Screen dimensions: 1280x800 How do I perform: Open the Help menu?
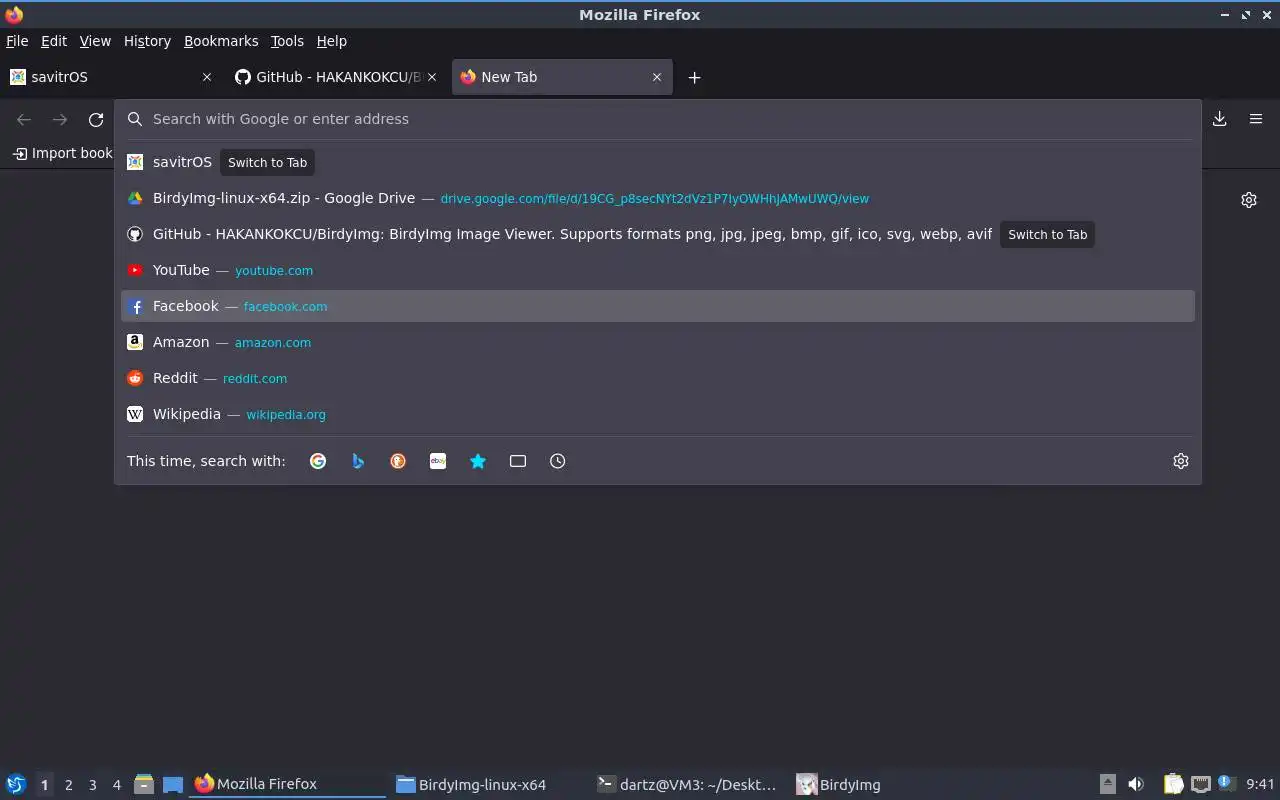coord(331,41)
